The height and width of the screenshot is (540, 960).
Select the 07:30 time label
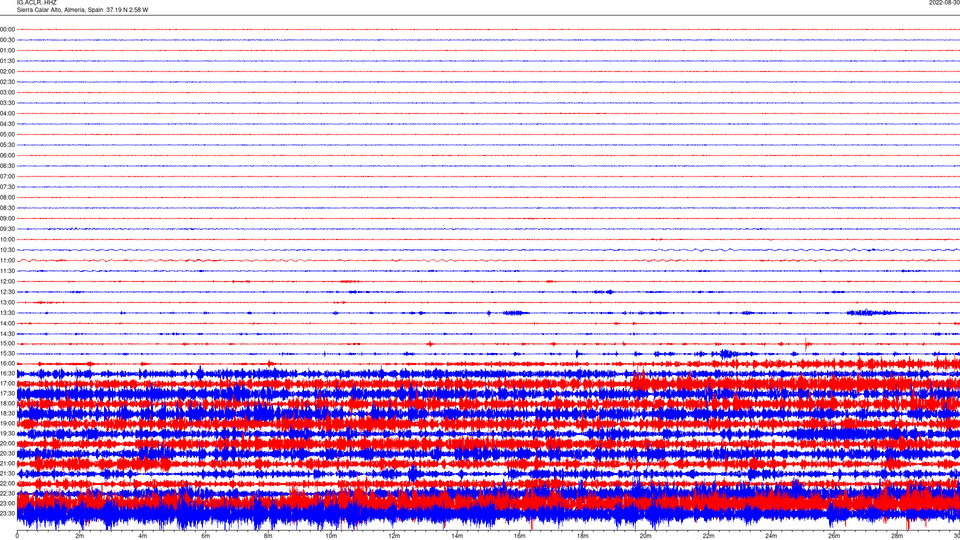(x=7, y=187)
